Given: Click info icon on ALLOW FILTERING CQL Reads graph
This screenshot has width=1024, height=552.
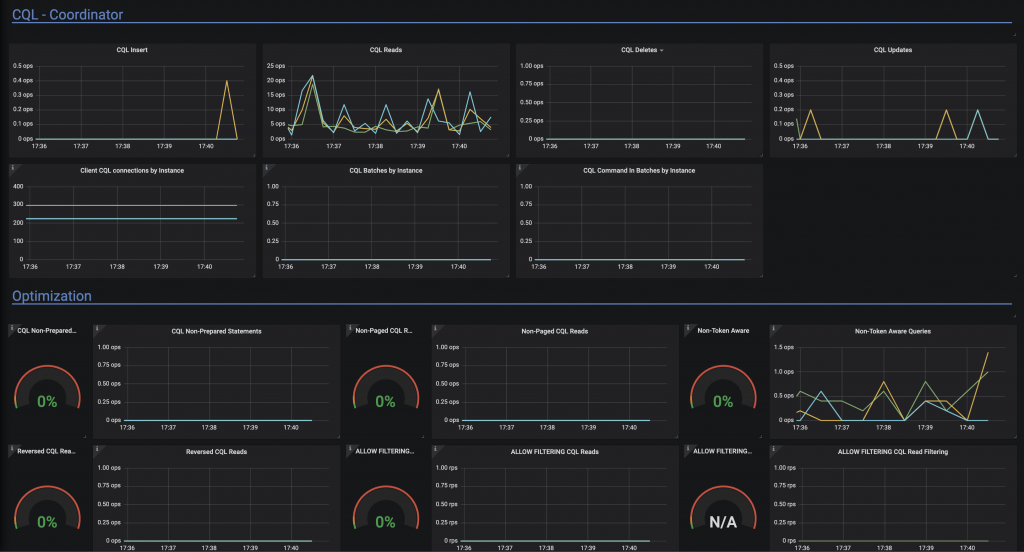Looking at the screenshot, I should pos(435,449).
